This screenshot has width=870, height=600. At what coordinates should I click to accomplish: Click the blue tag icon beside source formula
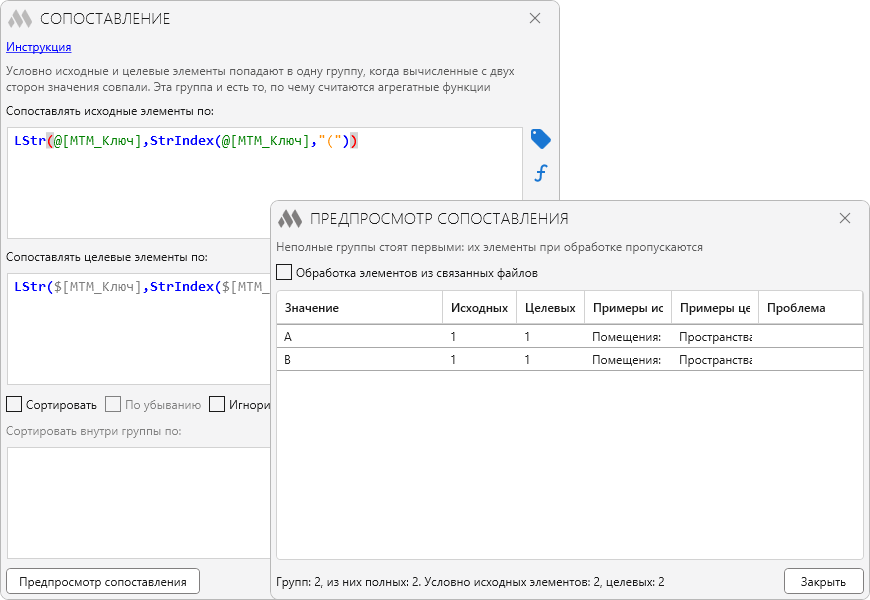click(540, 139)
